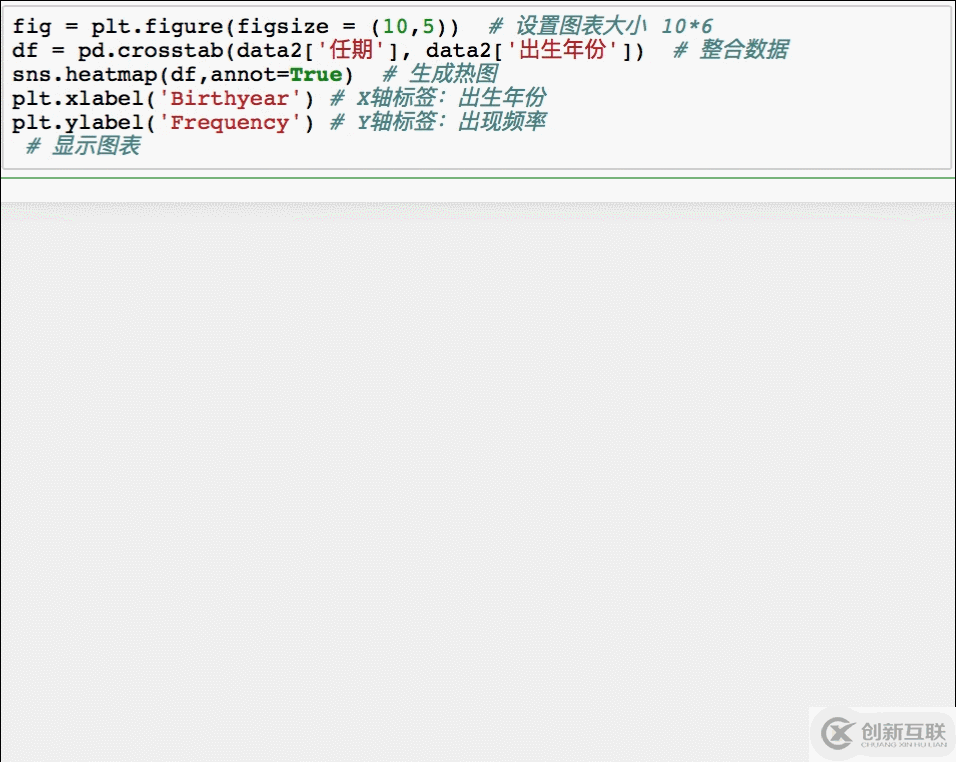The image size is (956, 762).
Task: Click the comment '# Y轴标签: 出现频率'
Action: pos(438,122)
